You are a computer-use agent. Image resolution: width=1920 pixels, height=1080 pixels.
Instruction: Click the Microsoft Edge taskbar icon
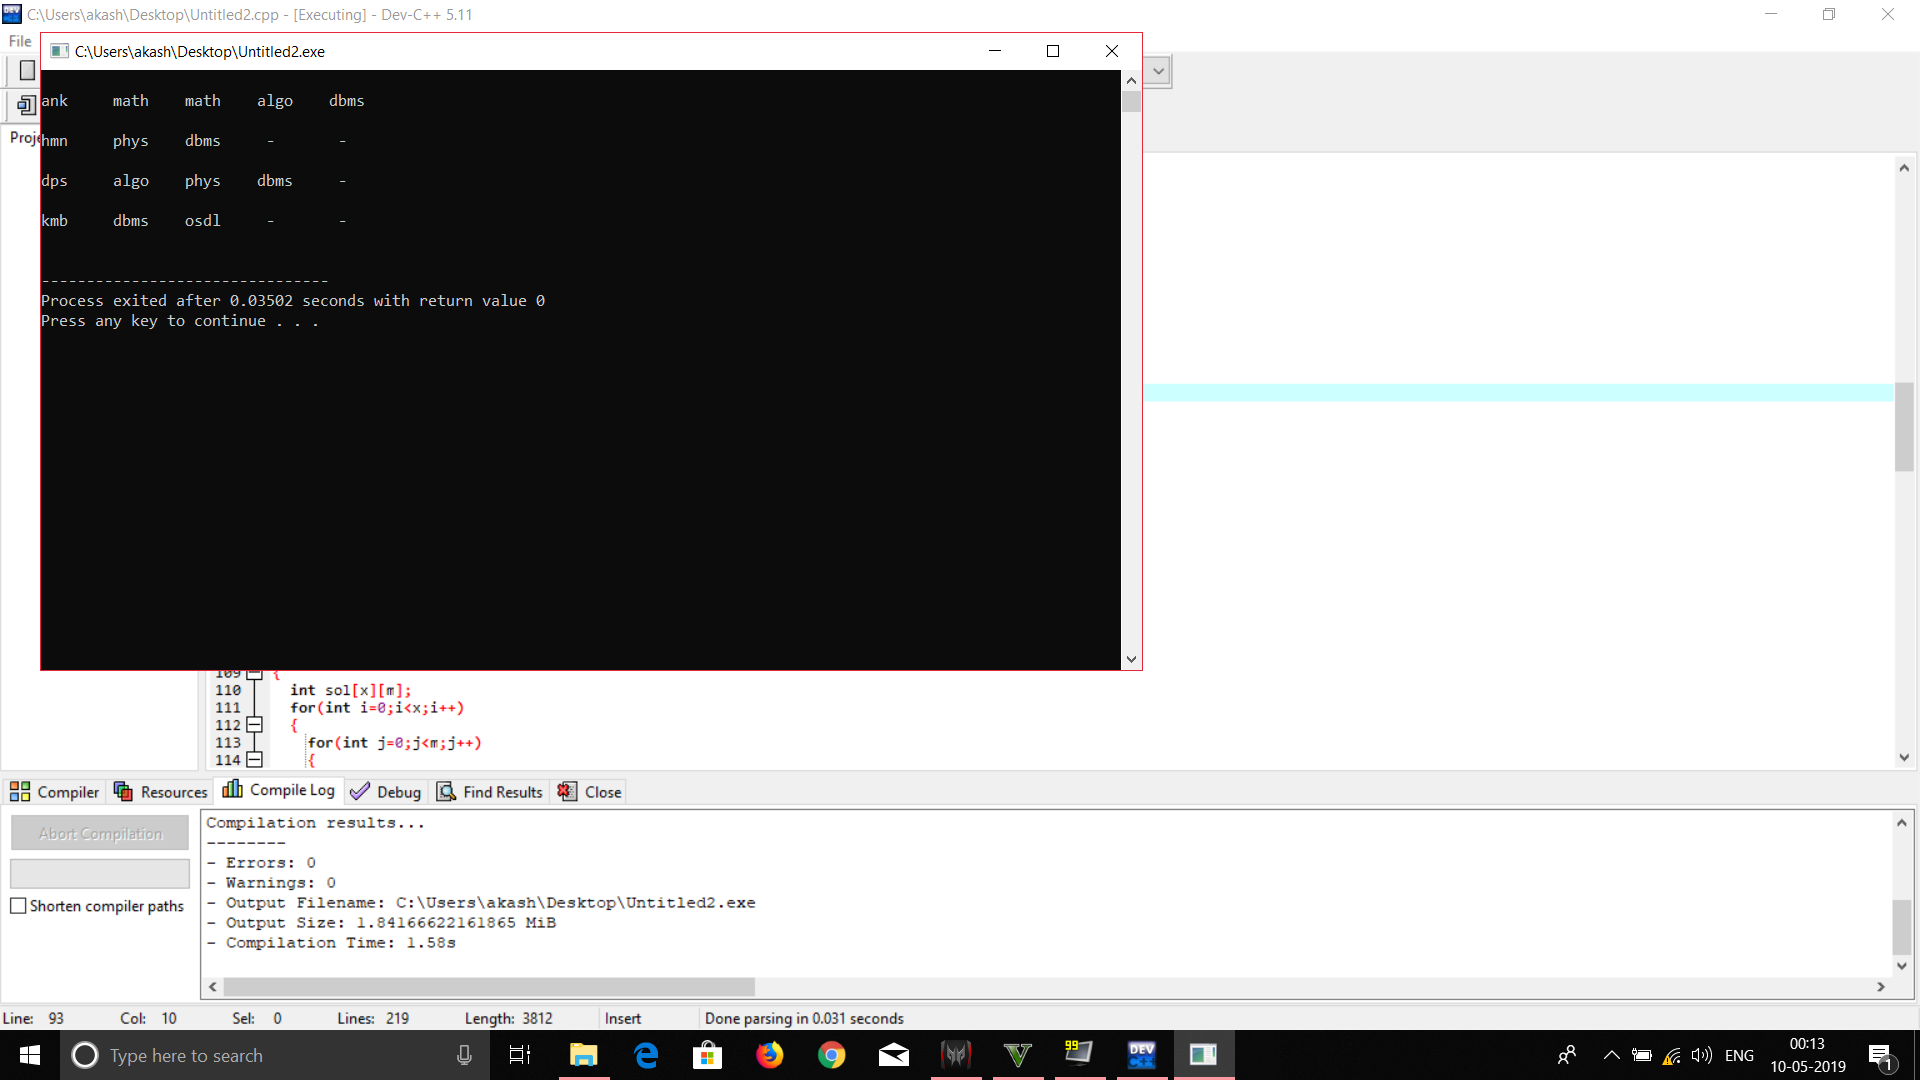(646, 1055)
